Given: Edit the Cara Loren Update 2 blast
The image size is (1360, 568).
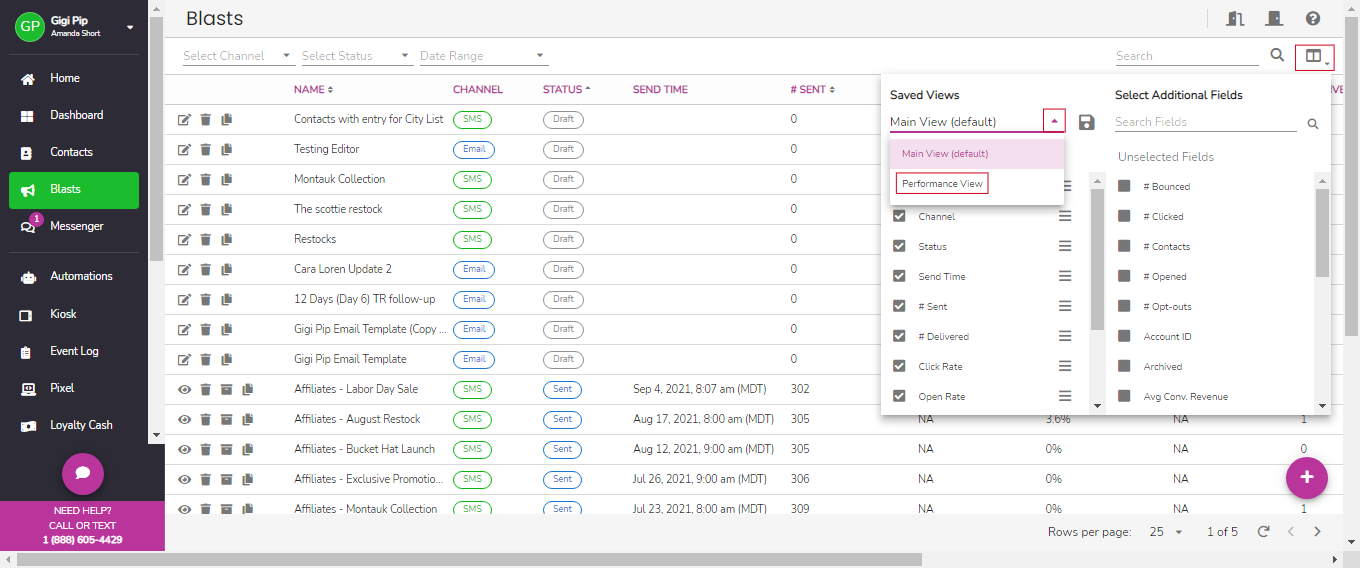Looking at the screenshot, I should tap(184, 269).
